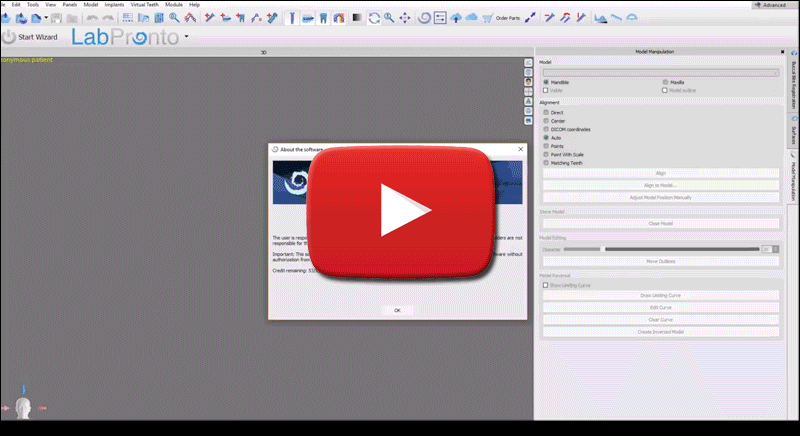Click the settings sliders box icon
Image resolution: width=800 pixels, height=436 pixels.
440,18
